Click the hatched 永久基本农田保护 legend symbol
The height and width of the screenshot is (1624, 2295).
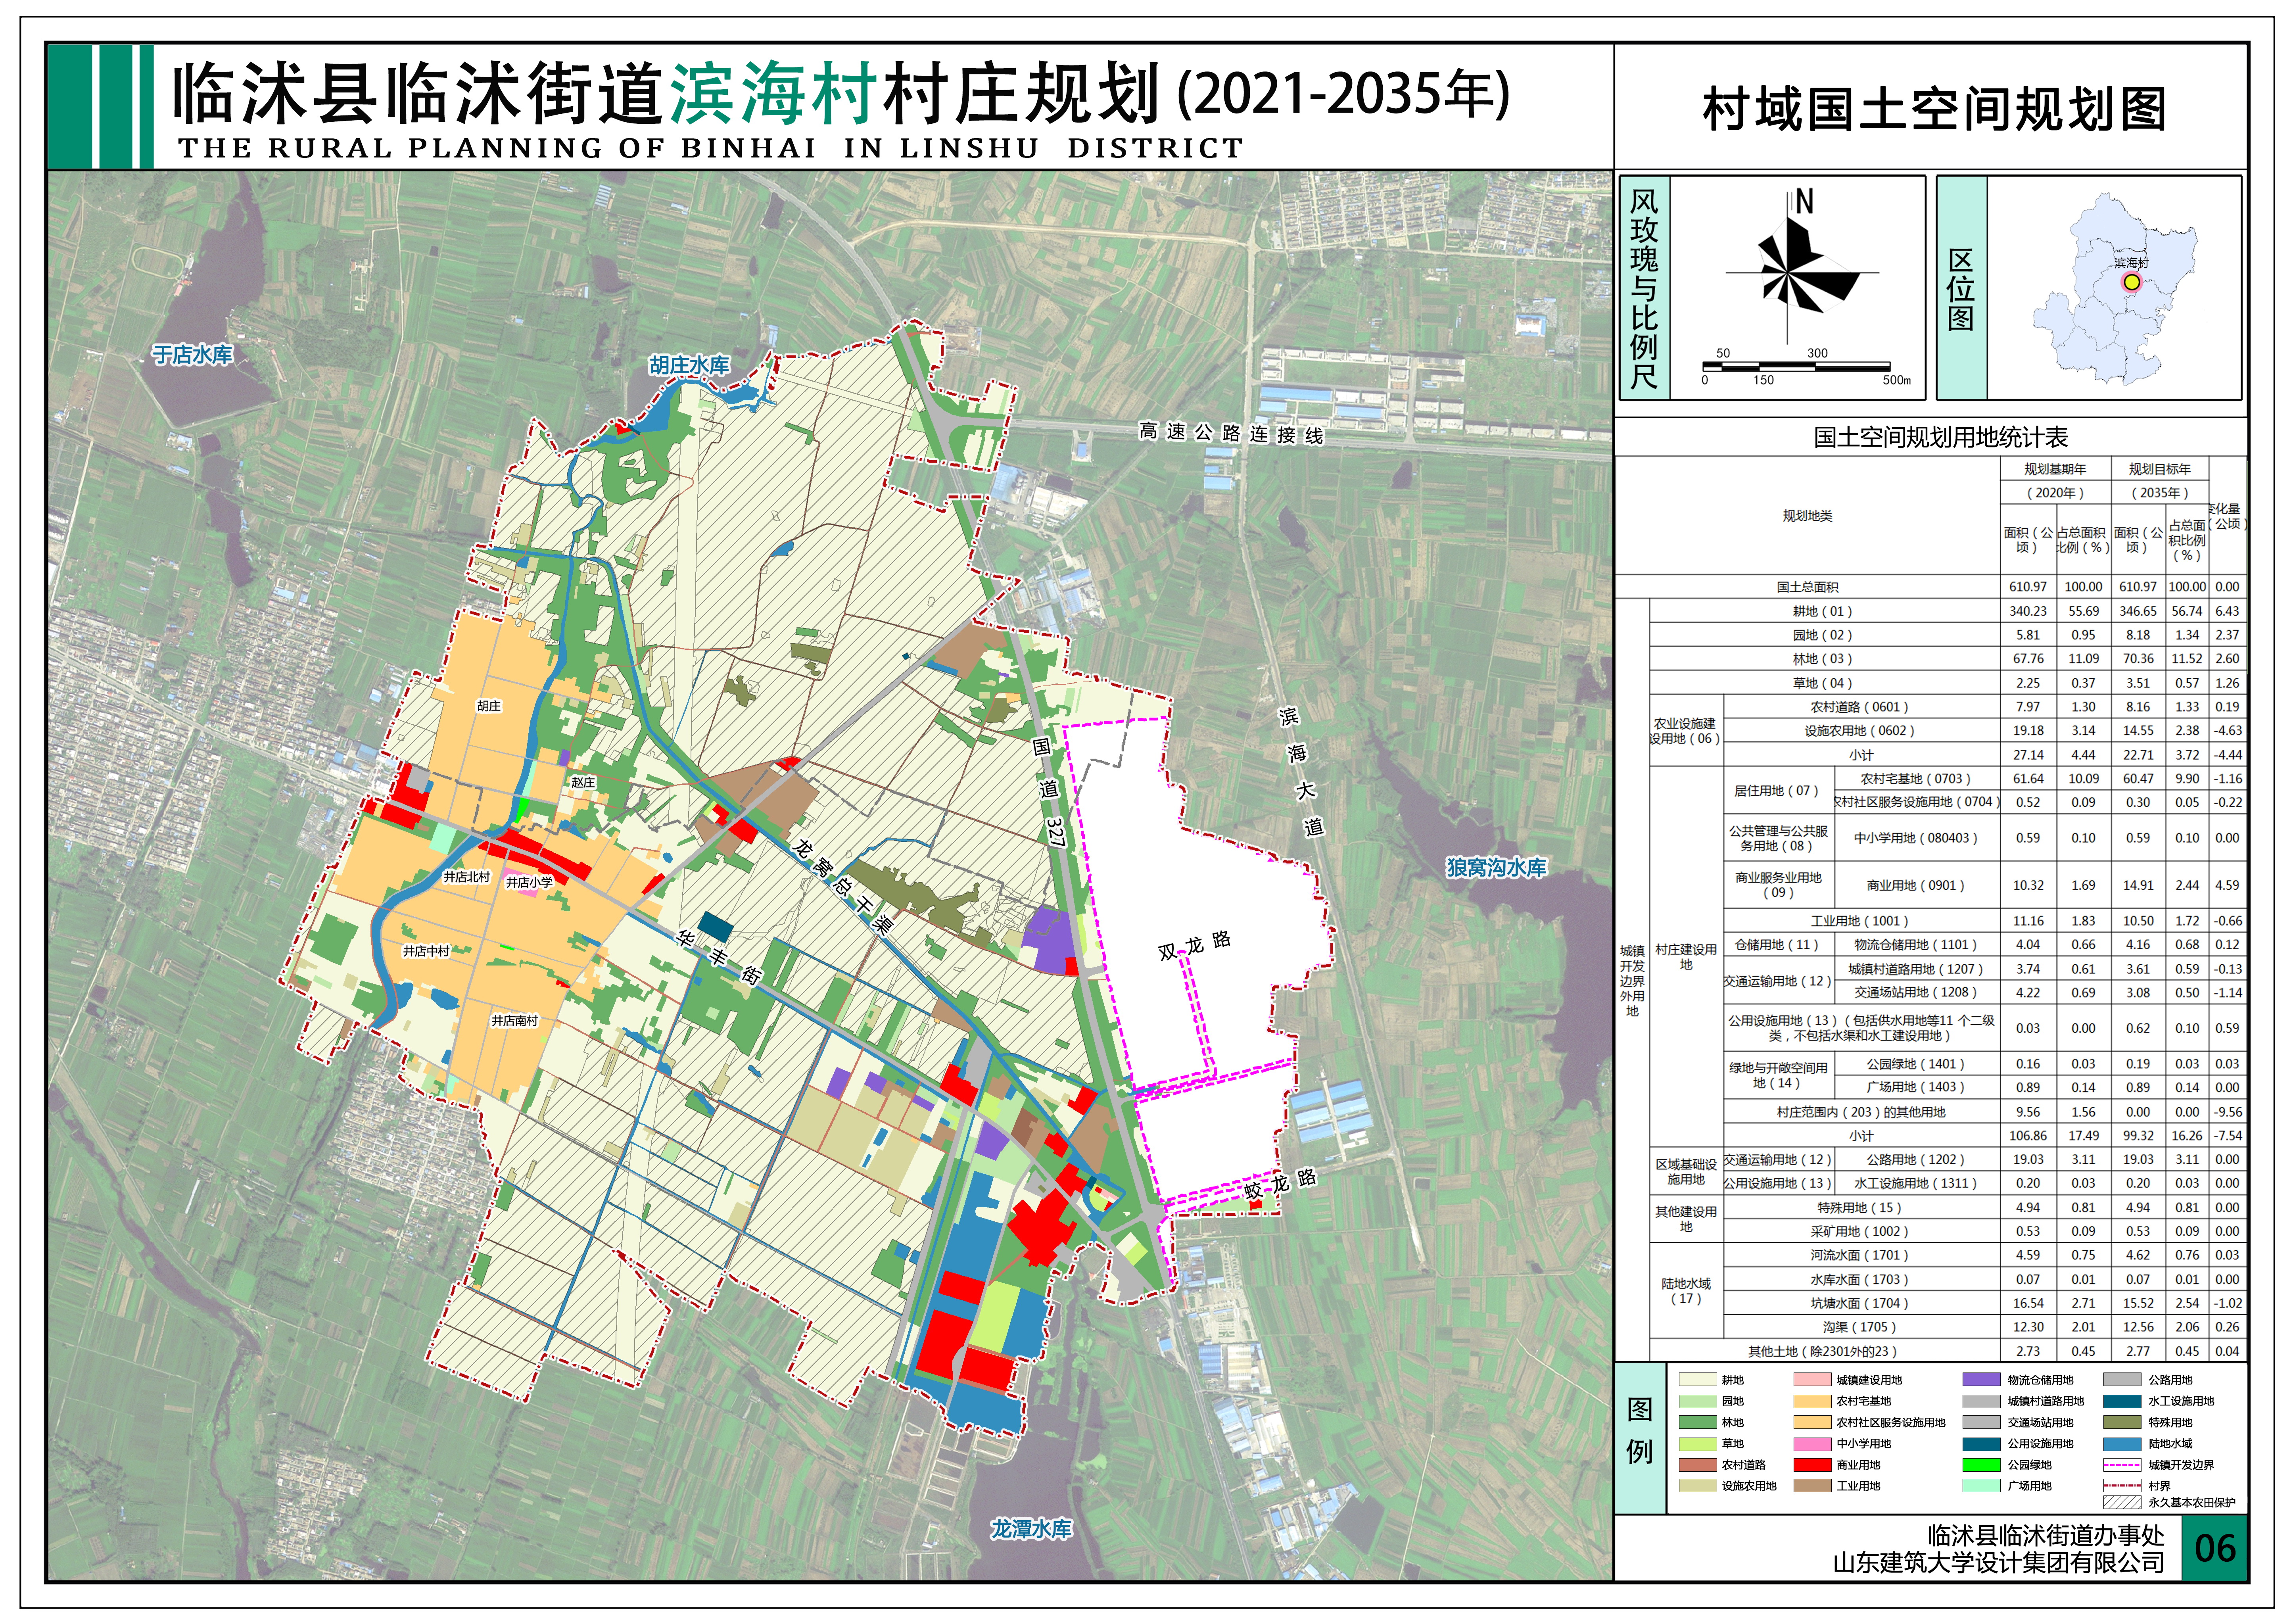pos(2122,1502)
